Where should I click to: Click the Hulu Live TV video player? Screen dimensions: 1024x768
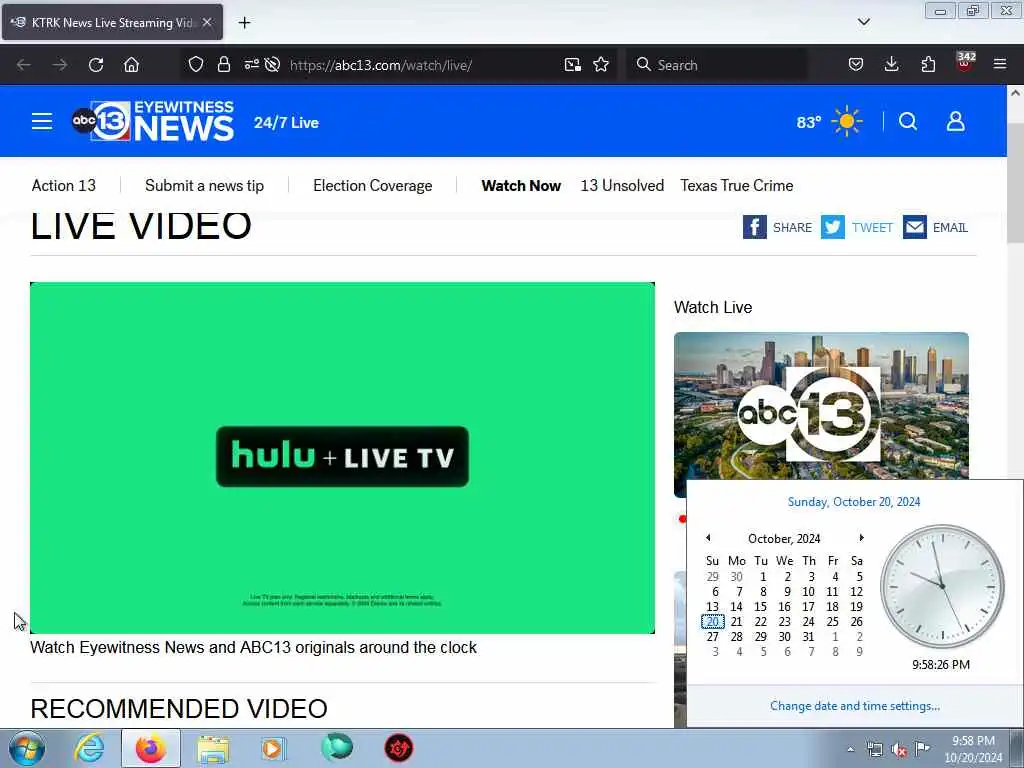pyautogui.click(x=342, y=458)
